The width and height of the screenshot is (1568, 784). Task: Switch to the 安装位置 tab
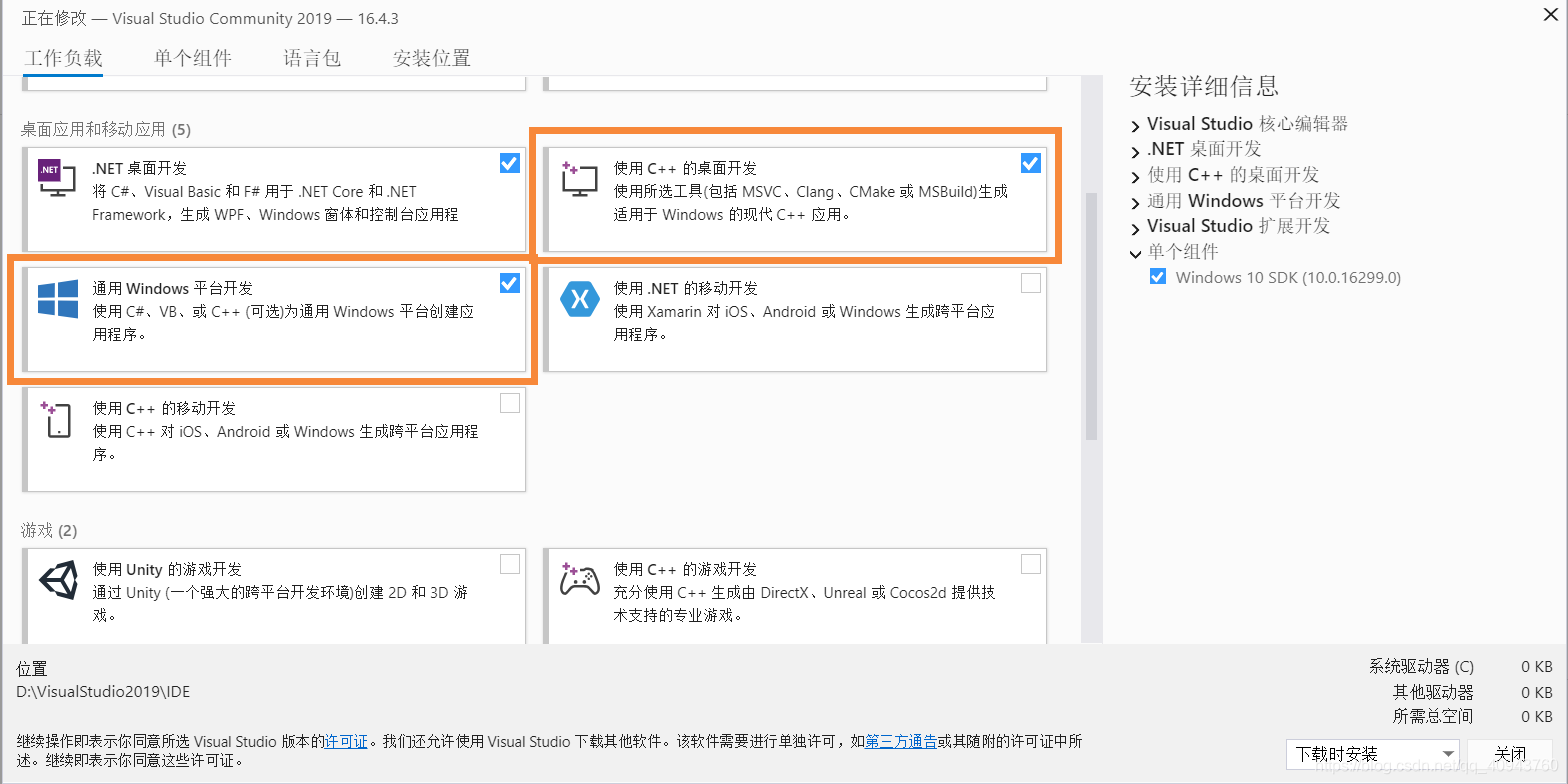(x=432, y=58)
